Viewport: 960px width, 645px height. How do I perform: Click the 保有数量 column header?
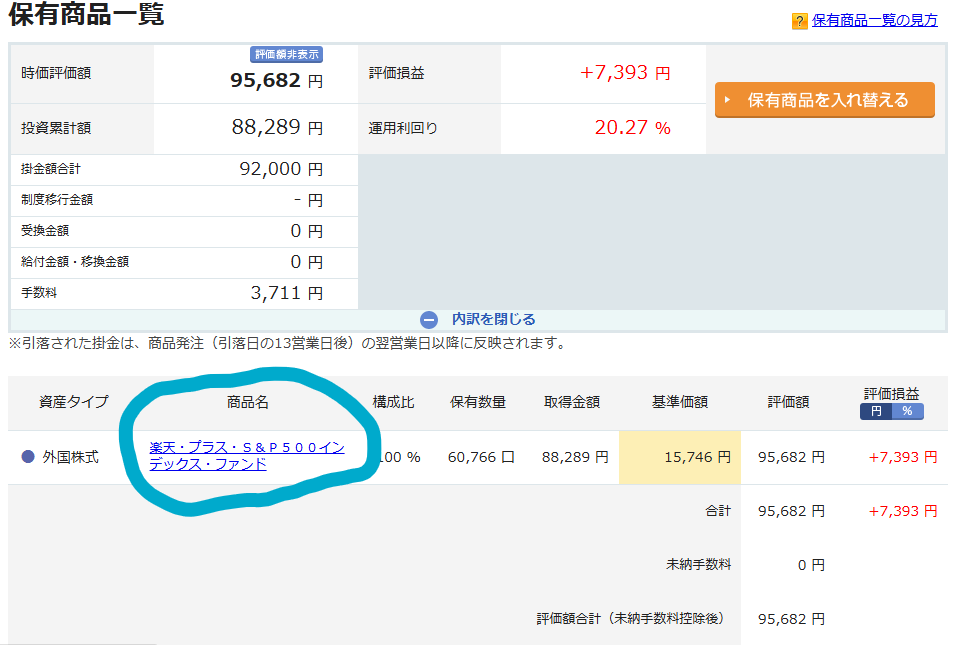point(477,402)
